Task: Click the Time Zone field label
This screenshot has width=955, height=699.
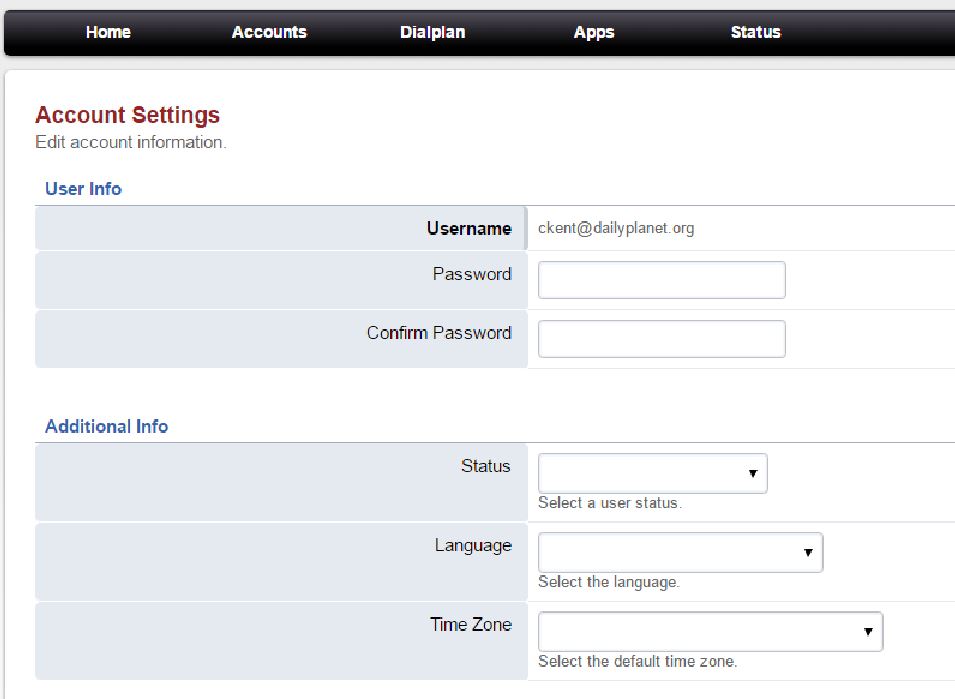Action: [470, 624]
